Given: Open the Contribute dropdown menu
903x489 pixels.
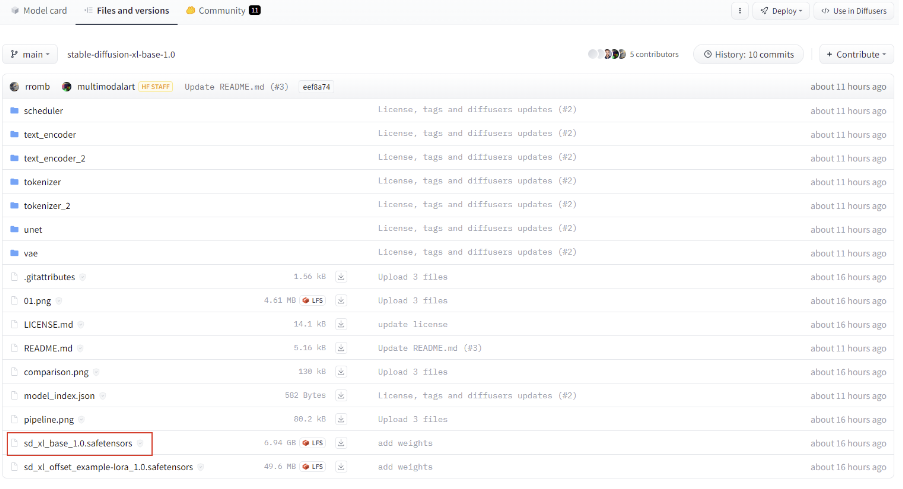Looking at the screenshot, I should click(856, 54).
